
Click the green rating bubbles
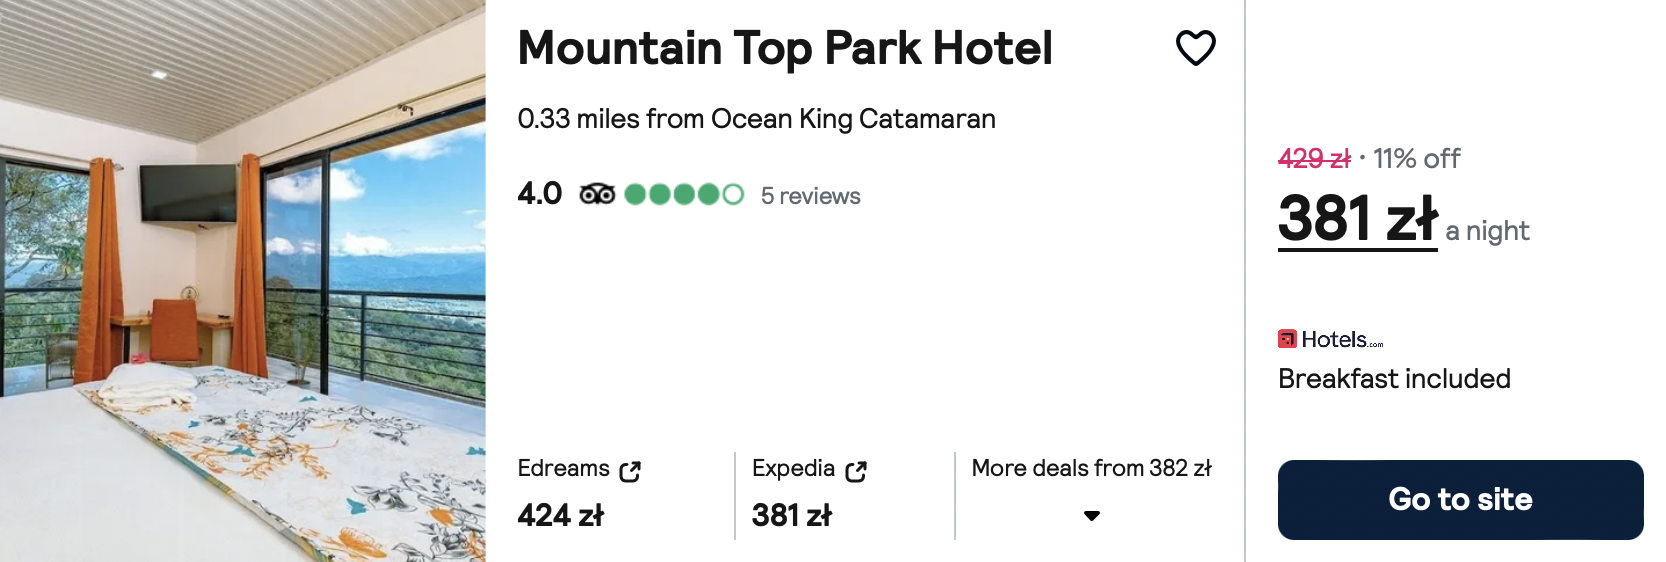pos(684,194)
